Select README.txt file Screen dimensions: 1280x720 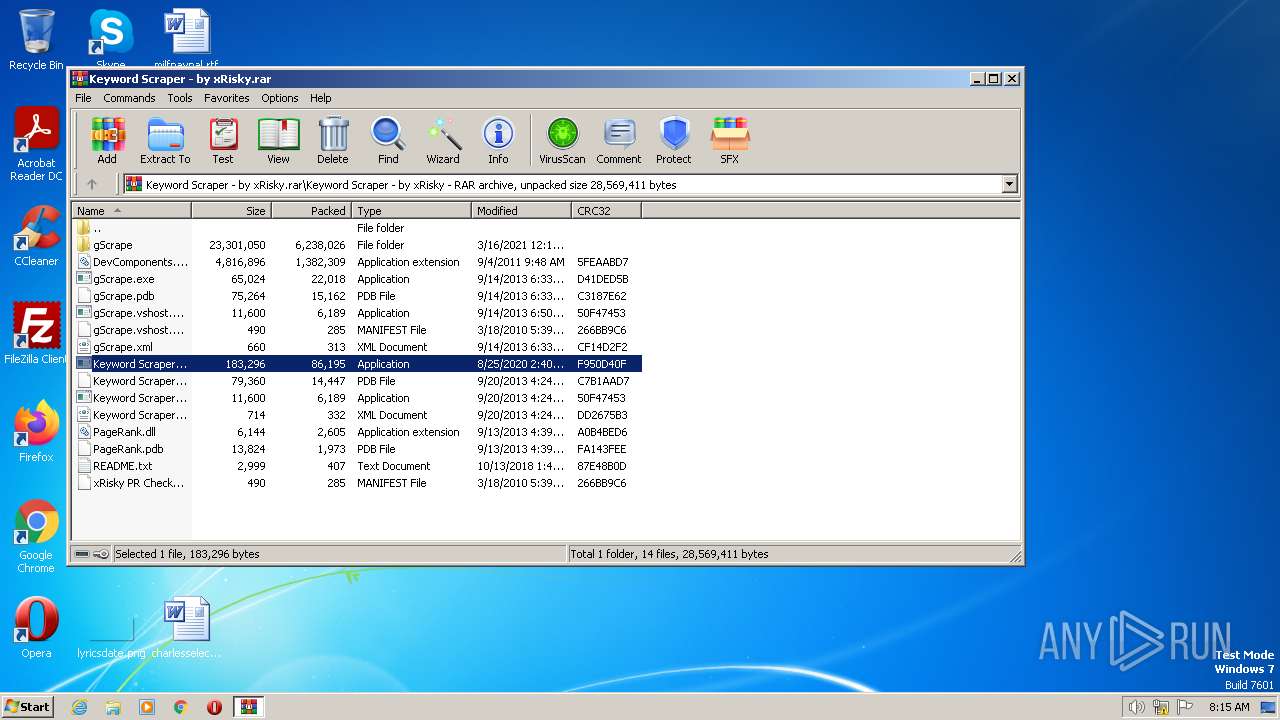[357, 466]
